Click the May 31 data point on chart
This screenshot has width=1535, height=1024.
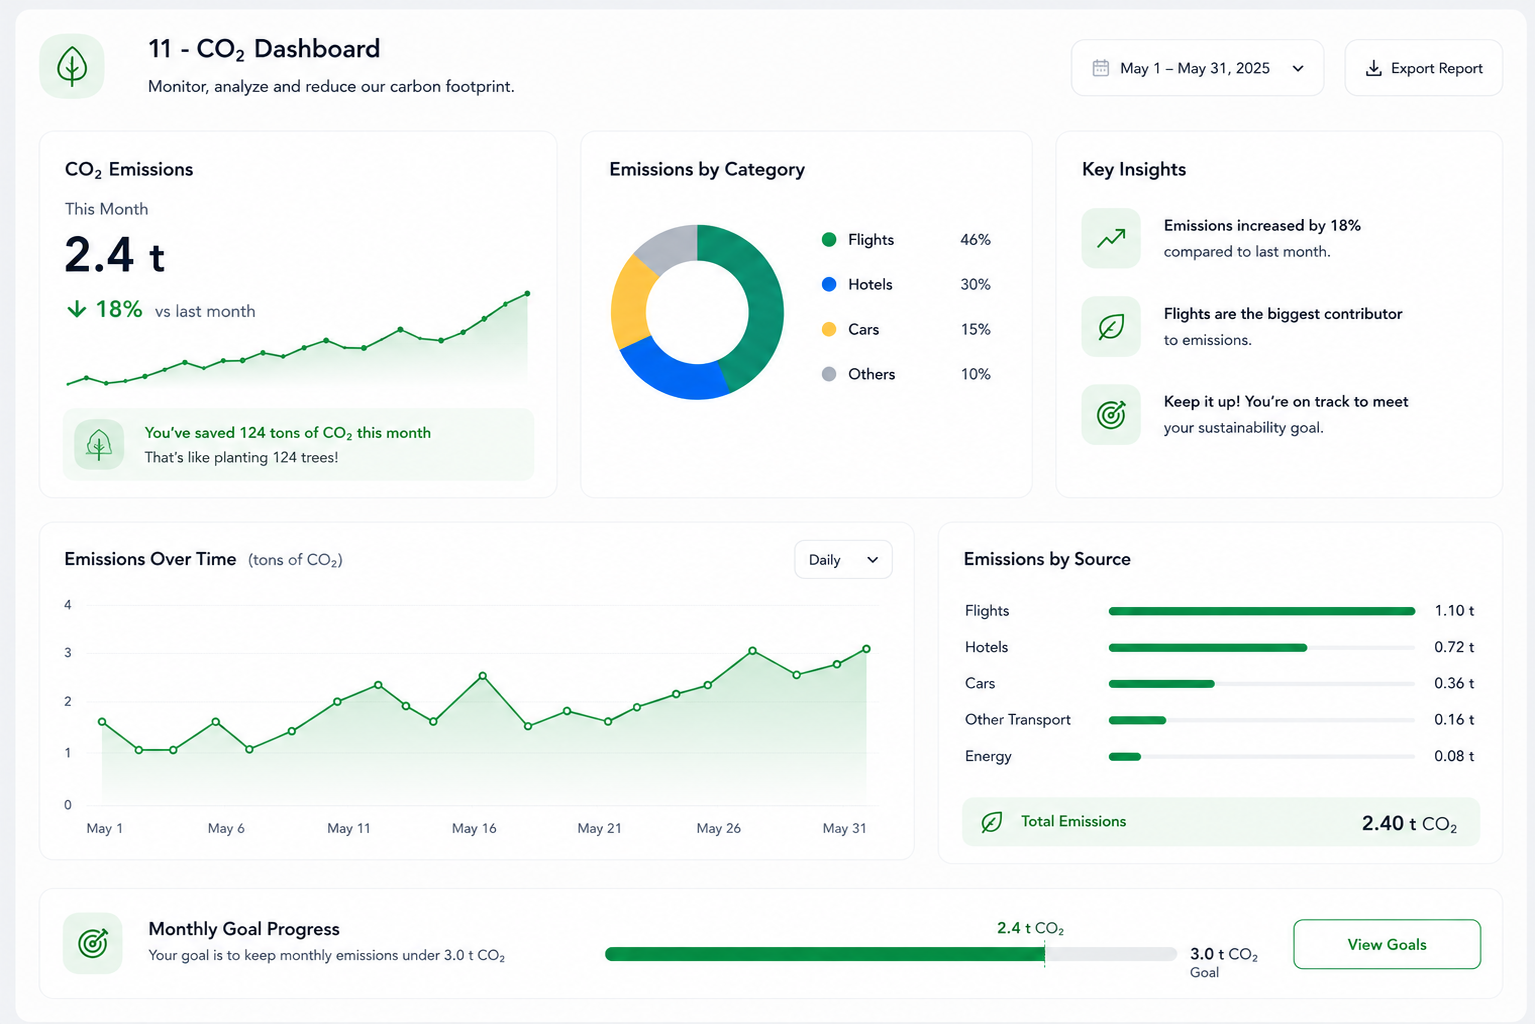[x=866, y=649]
